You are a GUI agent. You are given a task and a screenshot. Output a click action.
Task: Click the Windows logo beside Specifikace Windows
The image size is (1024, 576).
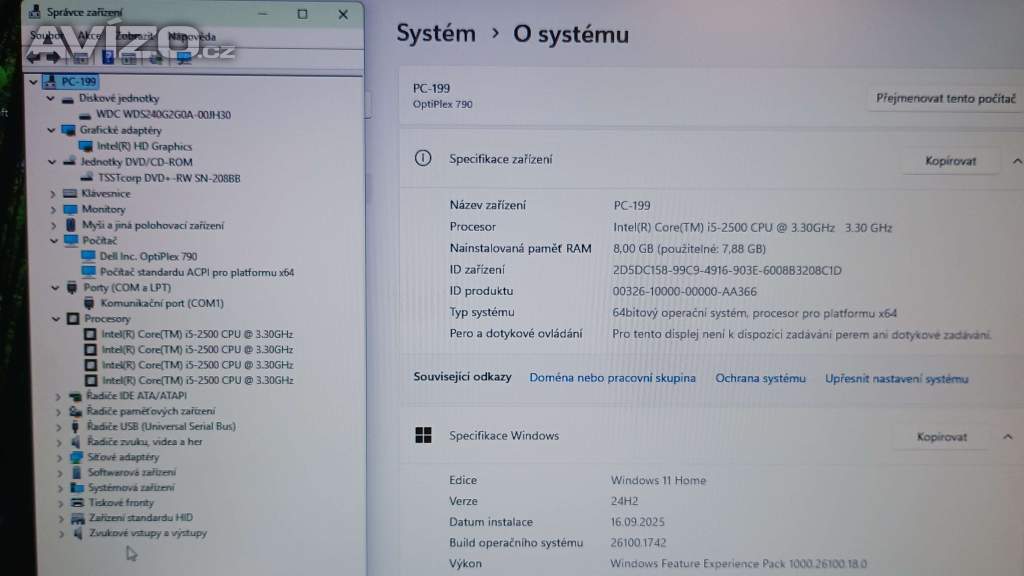pyautogui.click(x=423, y=435)
